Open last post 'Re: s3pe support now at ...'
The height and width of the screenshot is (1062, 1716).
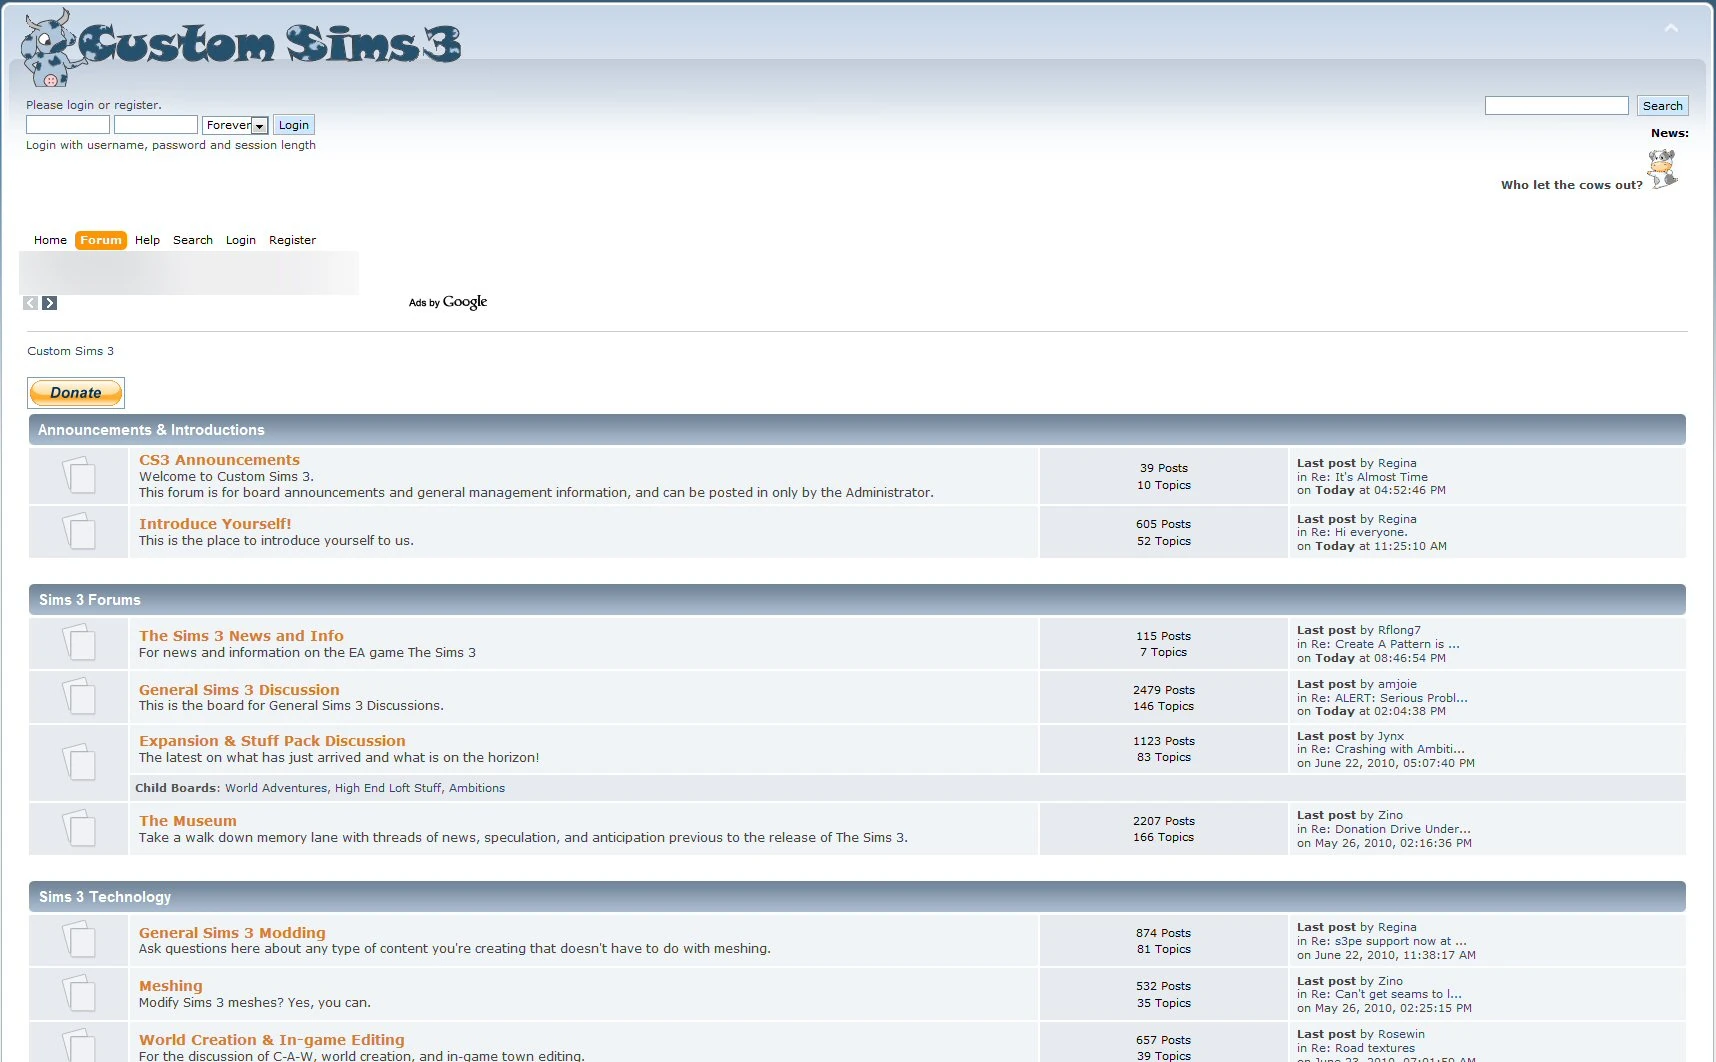click(x=1389, y=941)
